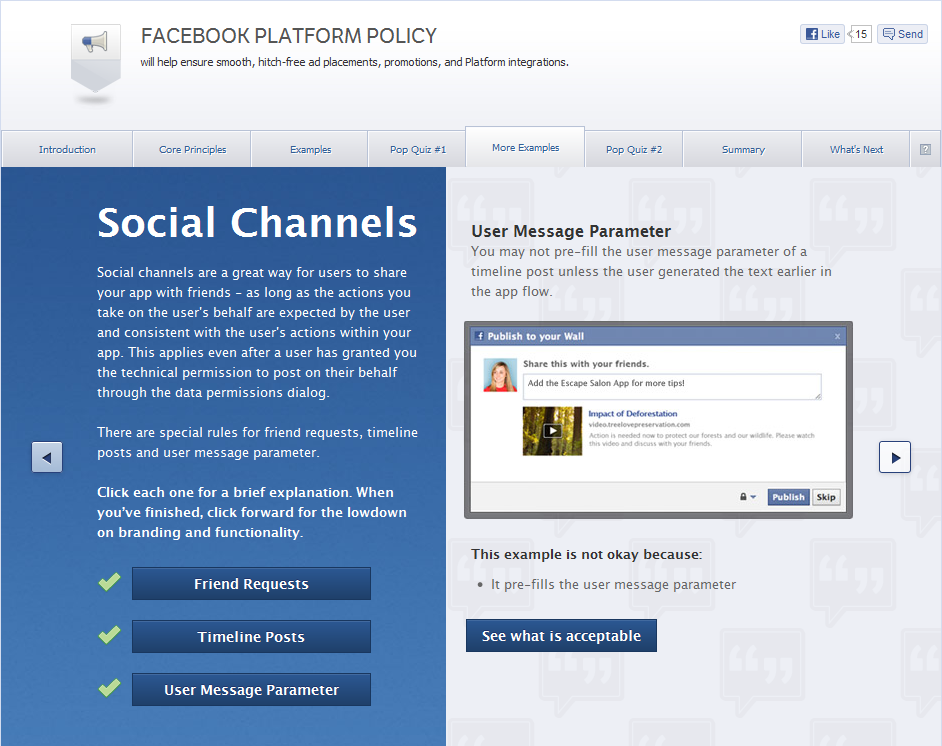Click the video.treelovepreservation.com URL text
Screen dimensions: 942x746
639,425
